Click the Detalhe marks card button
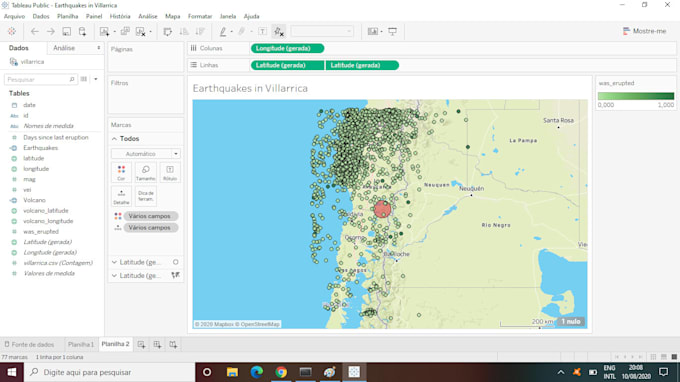Image resolution: width=680 pixels, height=382 pixels. [121, 196]
